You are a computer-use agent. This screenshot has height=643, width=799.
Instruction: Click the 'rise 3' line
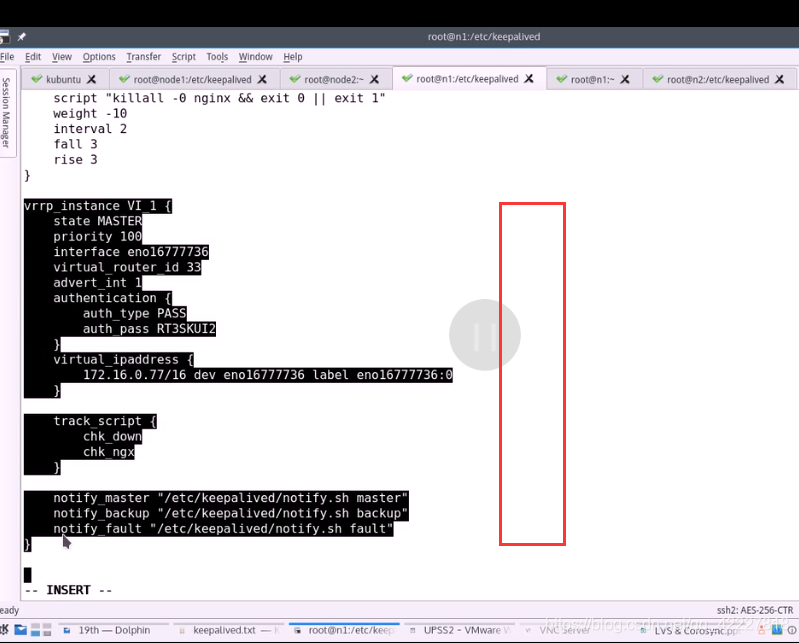[75, 159]
